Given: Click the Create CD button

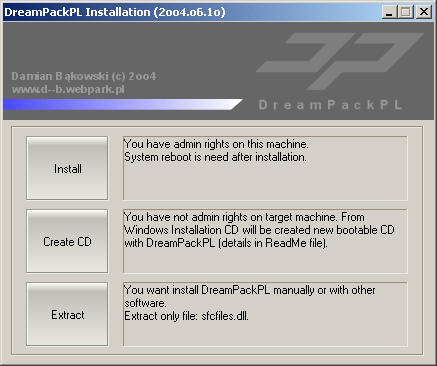Looking at the screenshot, I should (x=67, y=241).
